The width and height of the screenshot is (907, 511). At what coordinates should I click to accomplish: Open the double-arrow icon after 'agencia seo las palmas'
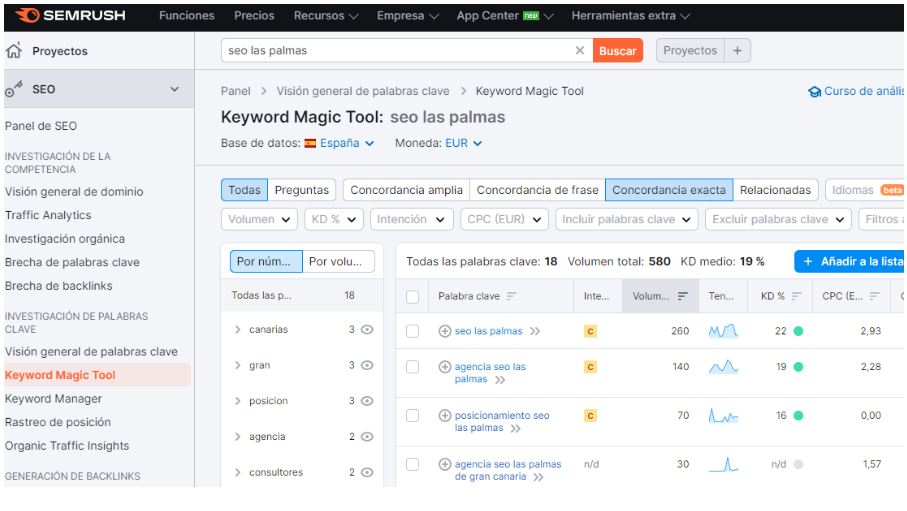coord(500,380)
